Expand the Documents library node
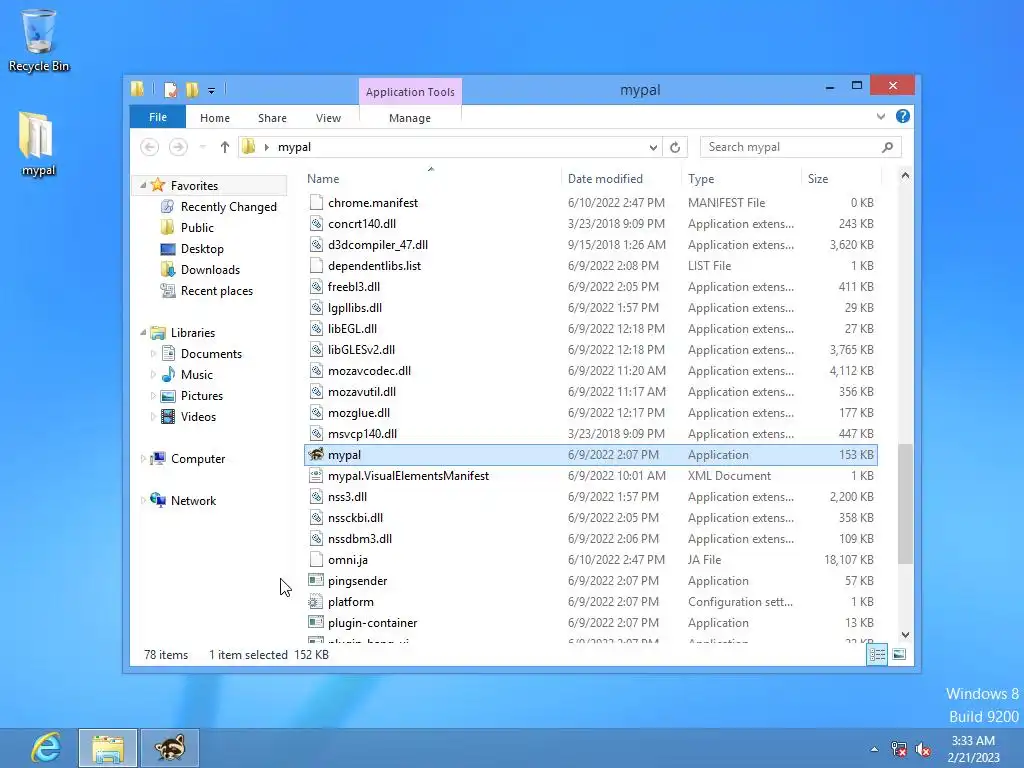 (x=153, y=353)
